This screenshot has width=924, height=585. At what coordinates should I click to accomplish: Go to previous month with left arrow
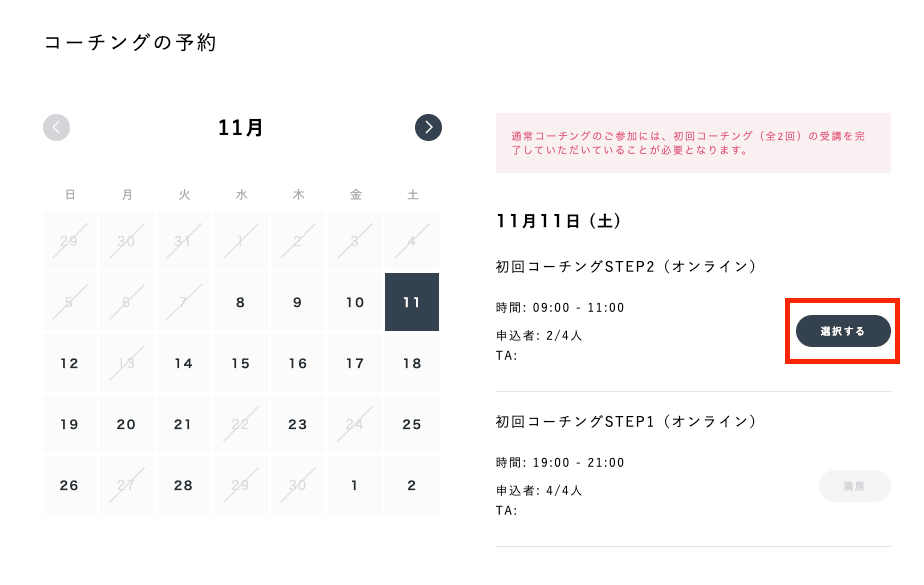57,127
